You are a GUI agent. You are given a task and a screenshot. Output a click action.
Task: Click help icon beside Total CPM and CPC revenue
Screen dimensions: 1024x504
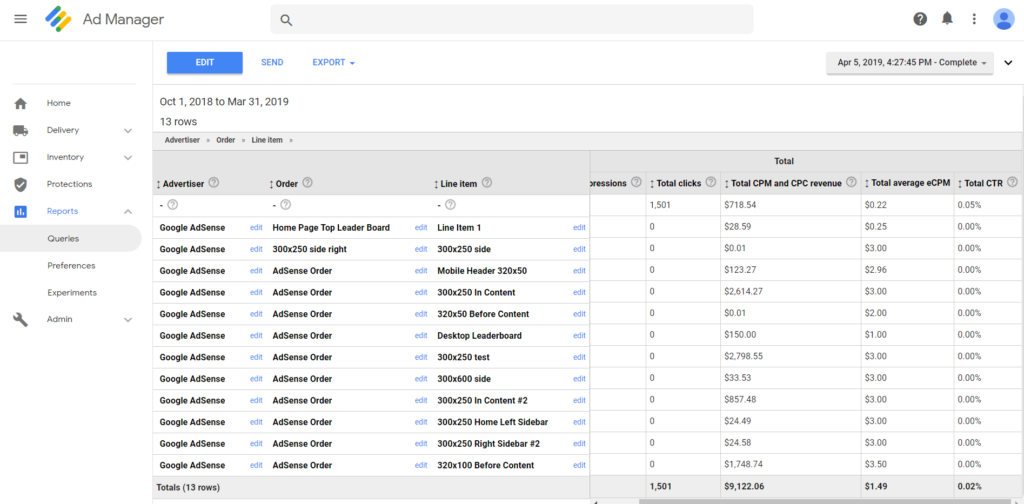(851, 183)
